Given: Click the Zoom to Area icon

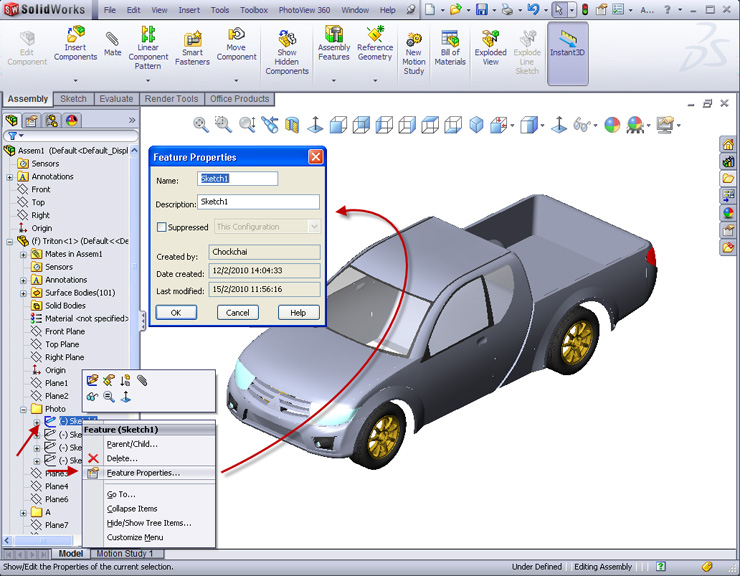Looking at the screenshot, I should point(223,125).
